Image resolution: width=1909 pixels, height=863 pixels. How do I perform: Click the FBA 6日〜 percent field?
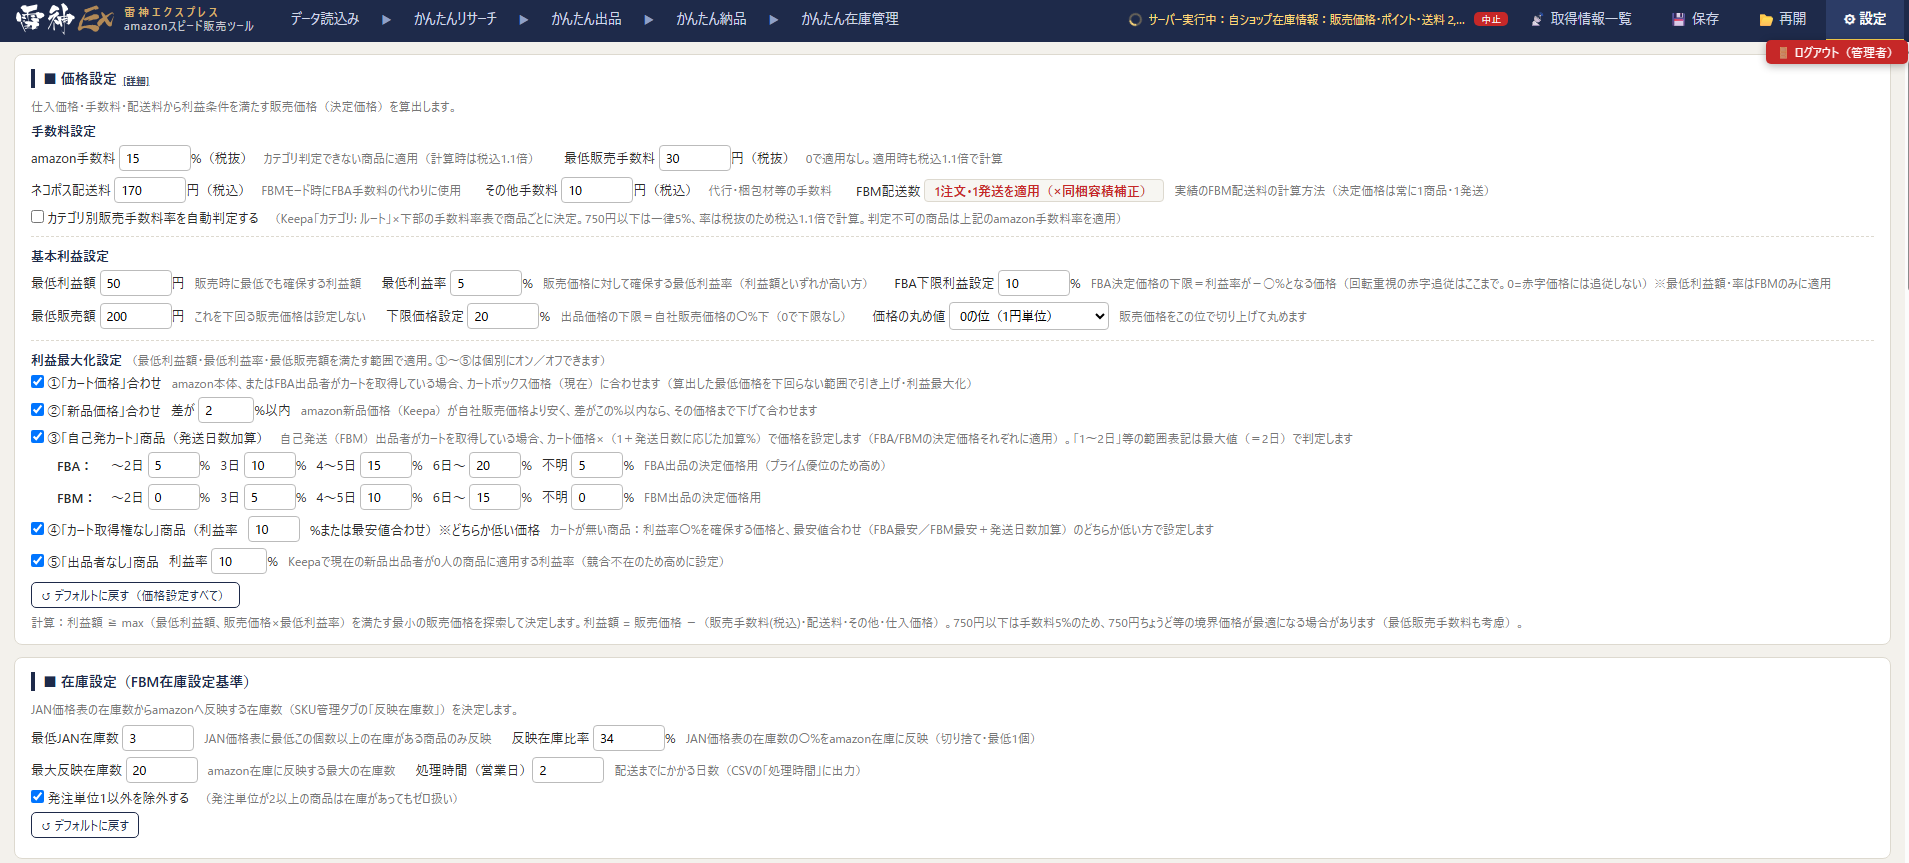point(494,465)
